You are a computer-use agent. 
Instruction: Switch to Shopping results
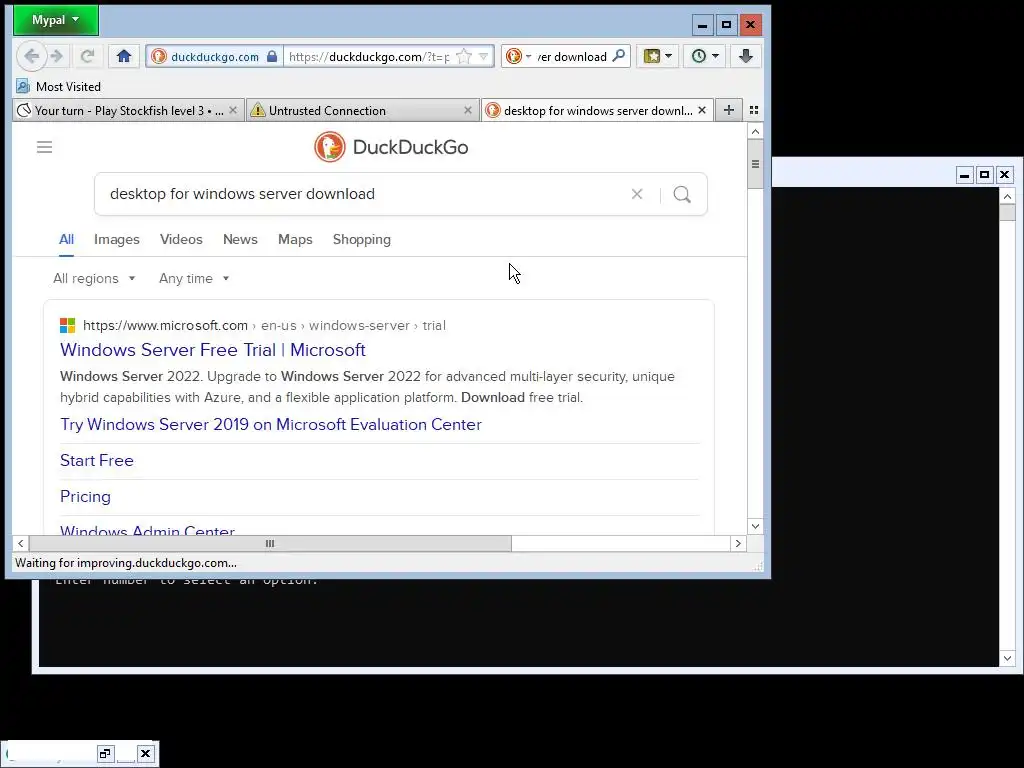[x=362, y=239]
